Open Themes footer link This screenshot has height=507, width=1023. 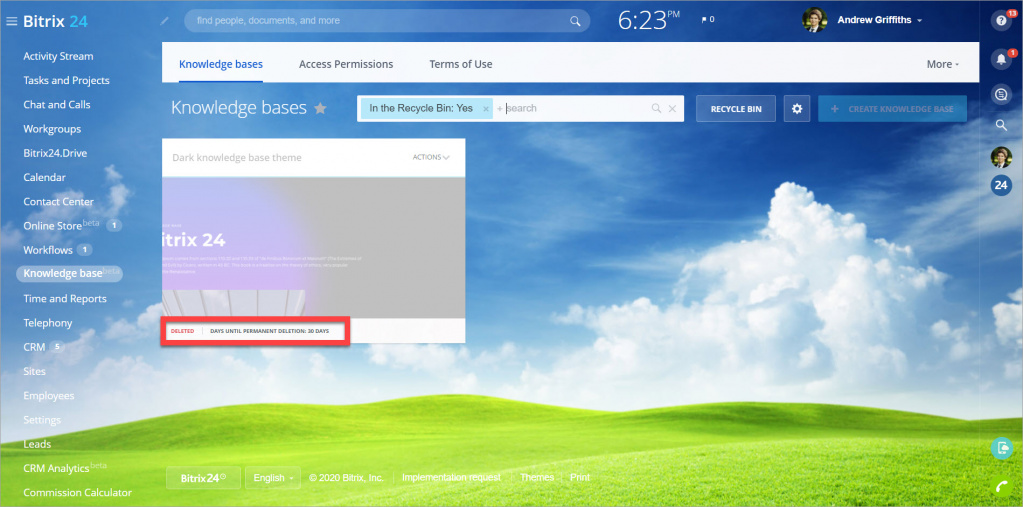537,478
